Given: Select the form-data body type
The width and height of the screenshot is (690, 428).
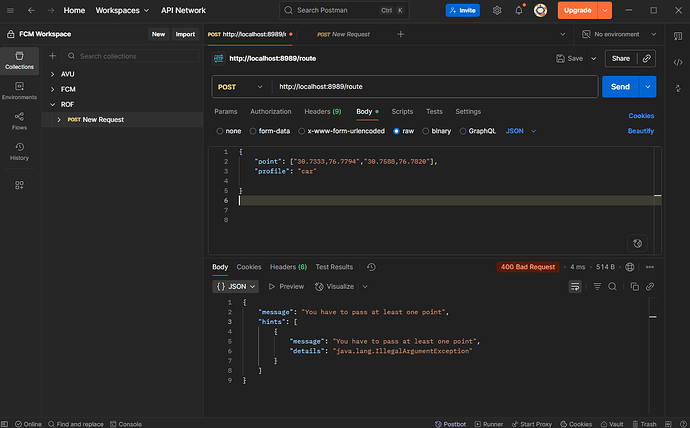Looking at the screenshot, I should (269, 130).
